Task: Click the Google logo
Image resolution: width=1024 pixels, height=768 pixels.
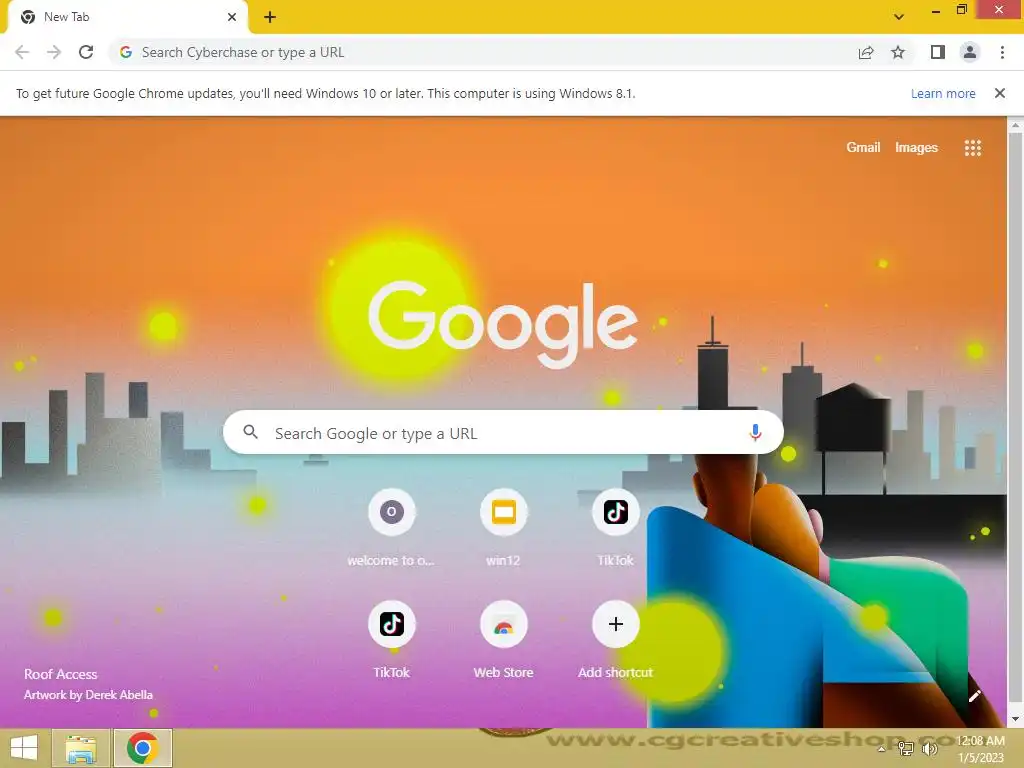Action: (503, 325)
